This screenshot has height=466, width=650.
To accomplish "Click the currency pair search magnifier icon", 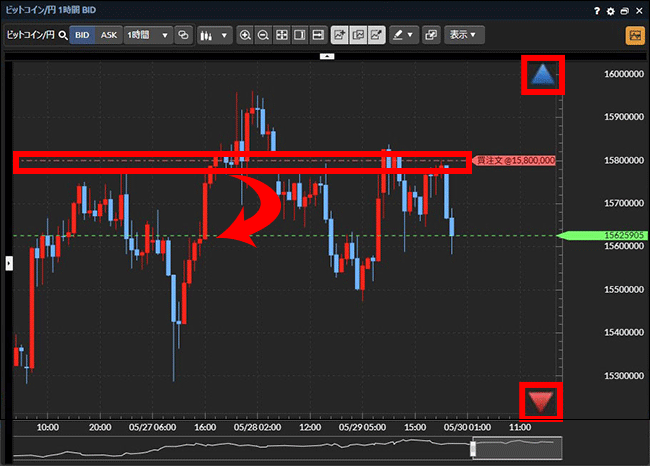I will (62, 35).
